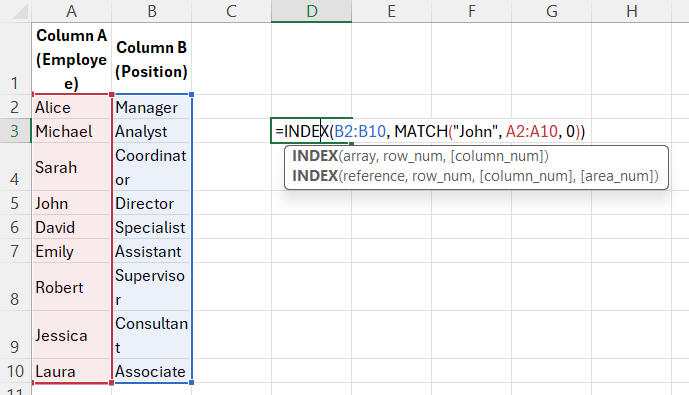Click cell containing Manager

pos(152,107)
